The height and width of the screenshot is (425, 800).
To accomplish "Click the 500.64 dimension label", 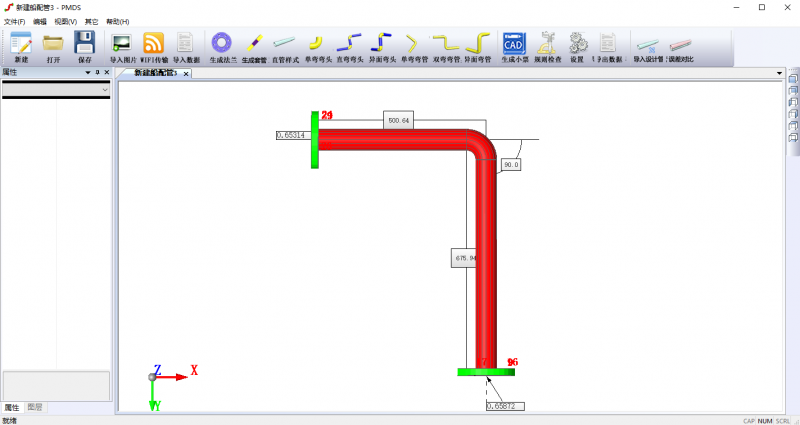I will tap(398, 121).
